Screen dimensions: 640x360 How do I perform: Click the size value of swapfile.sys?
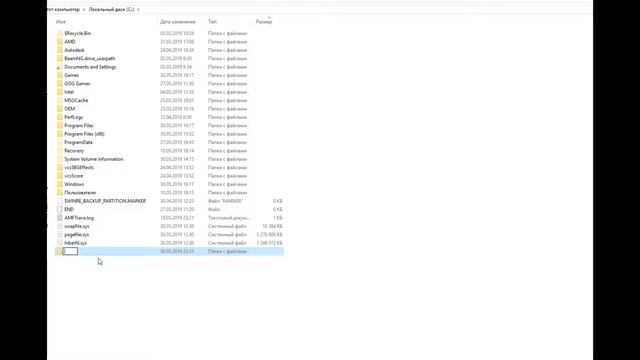tap(272, 226)
